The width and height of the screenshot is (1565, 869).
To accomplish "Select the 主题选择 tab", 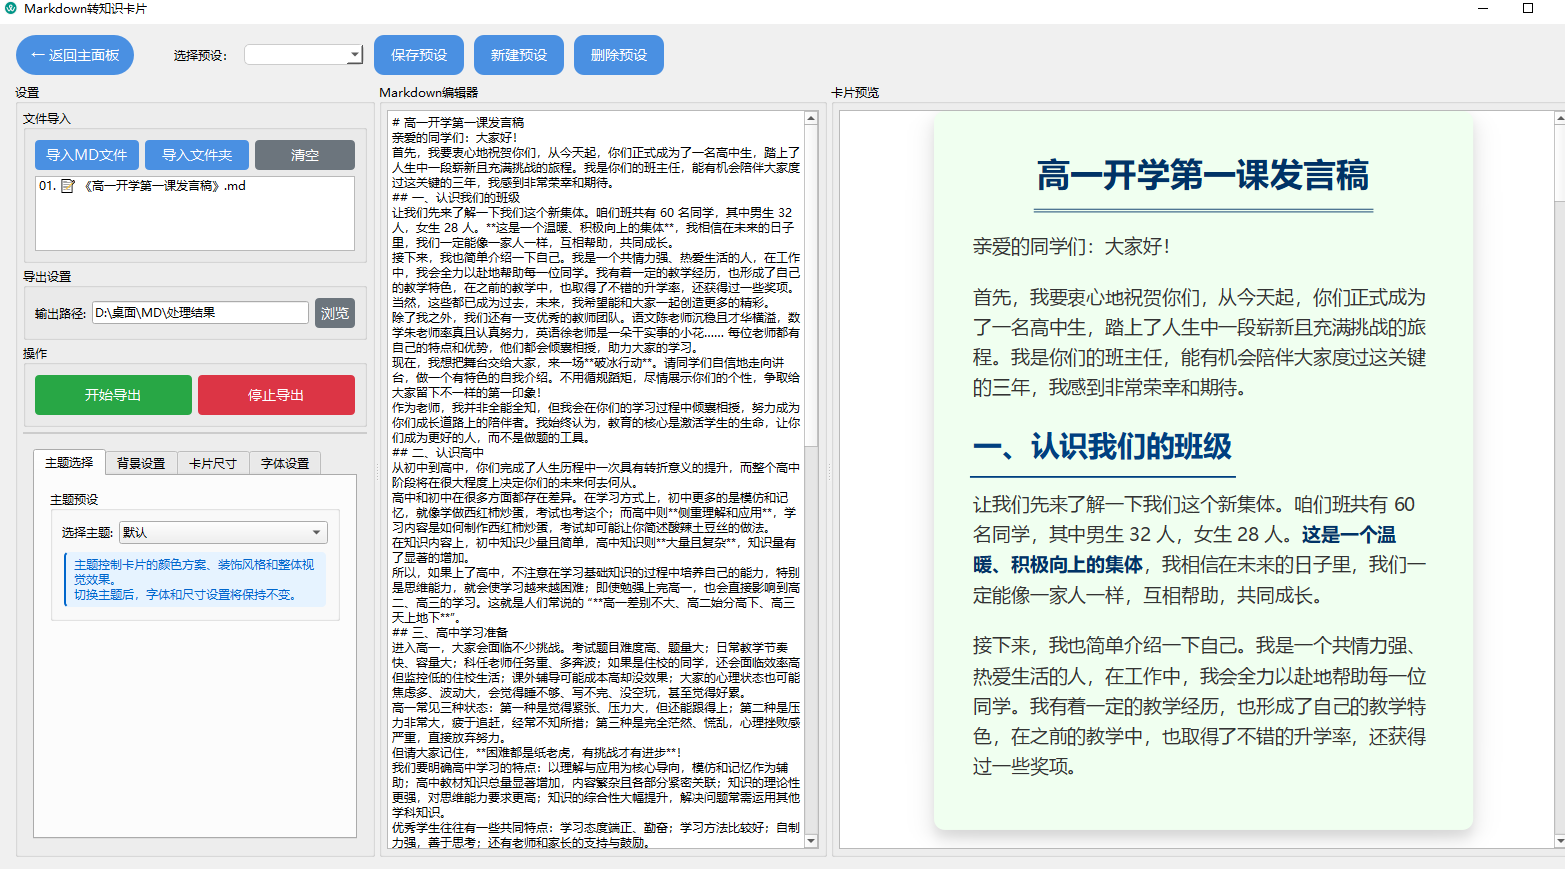I will [69, 462].
